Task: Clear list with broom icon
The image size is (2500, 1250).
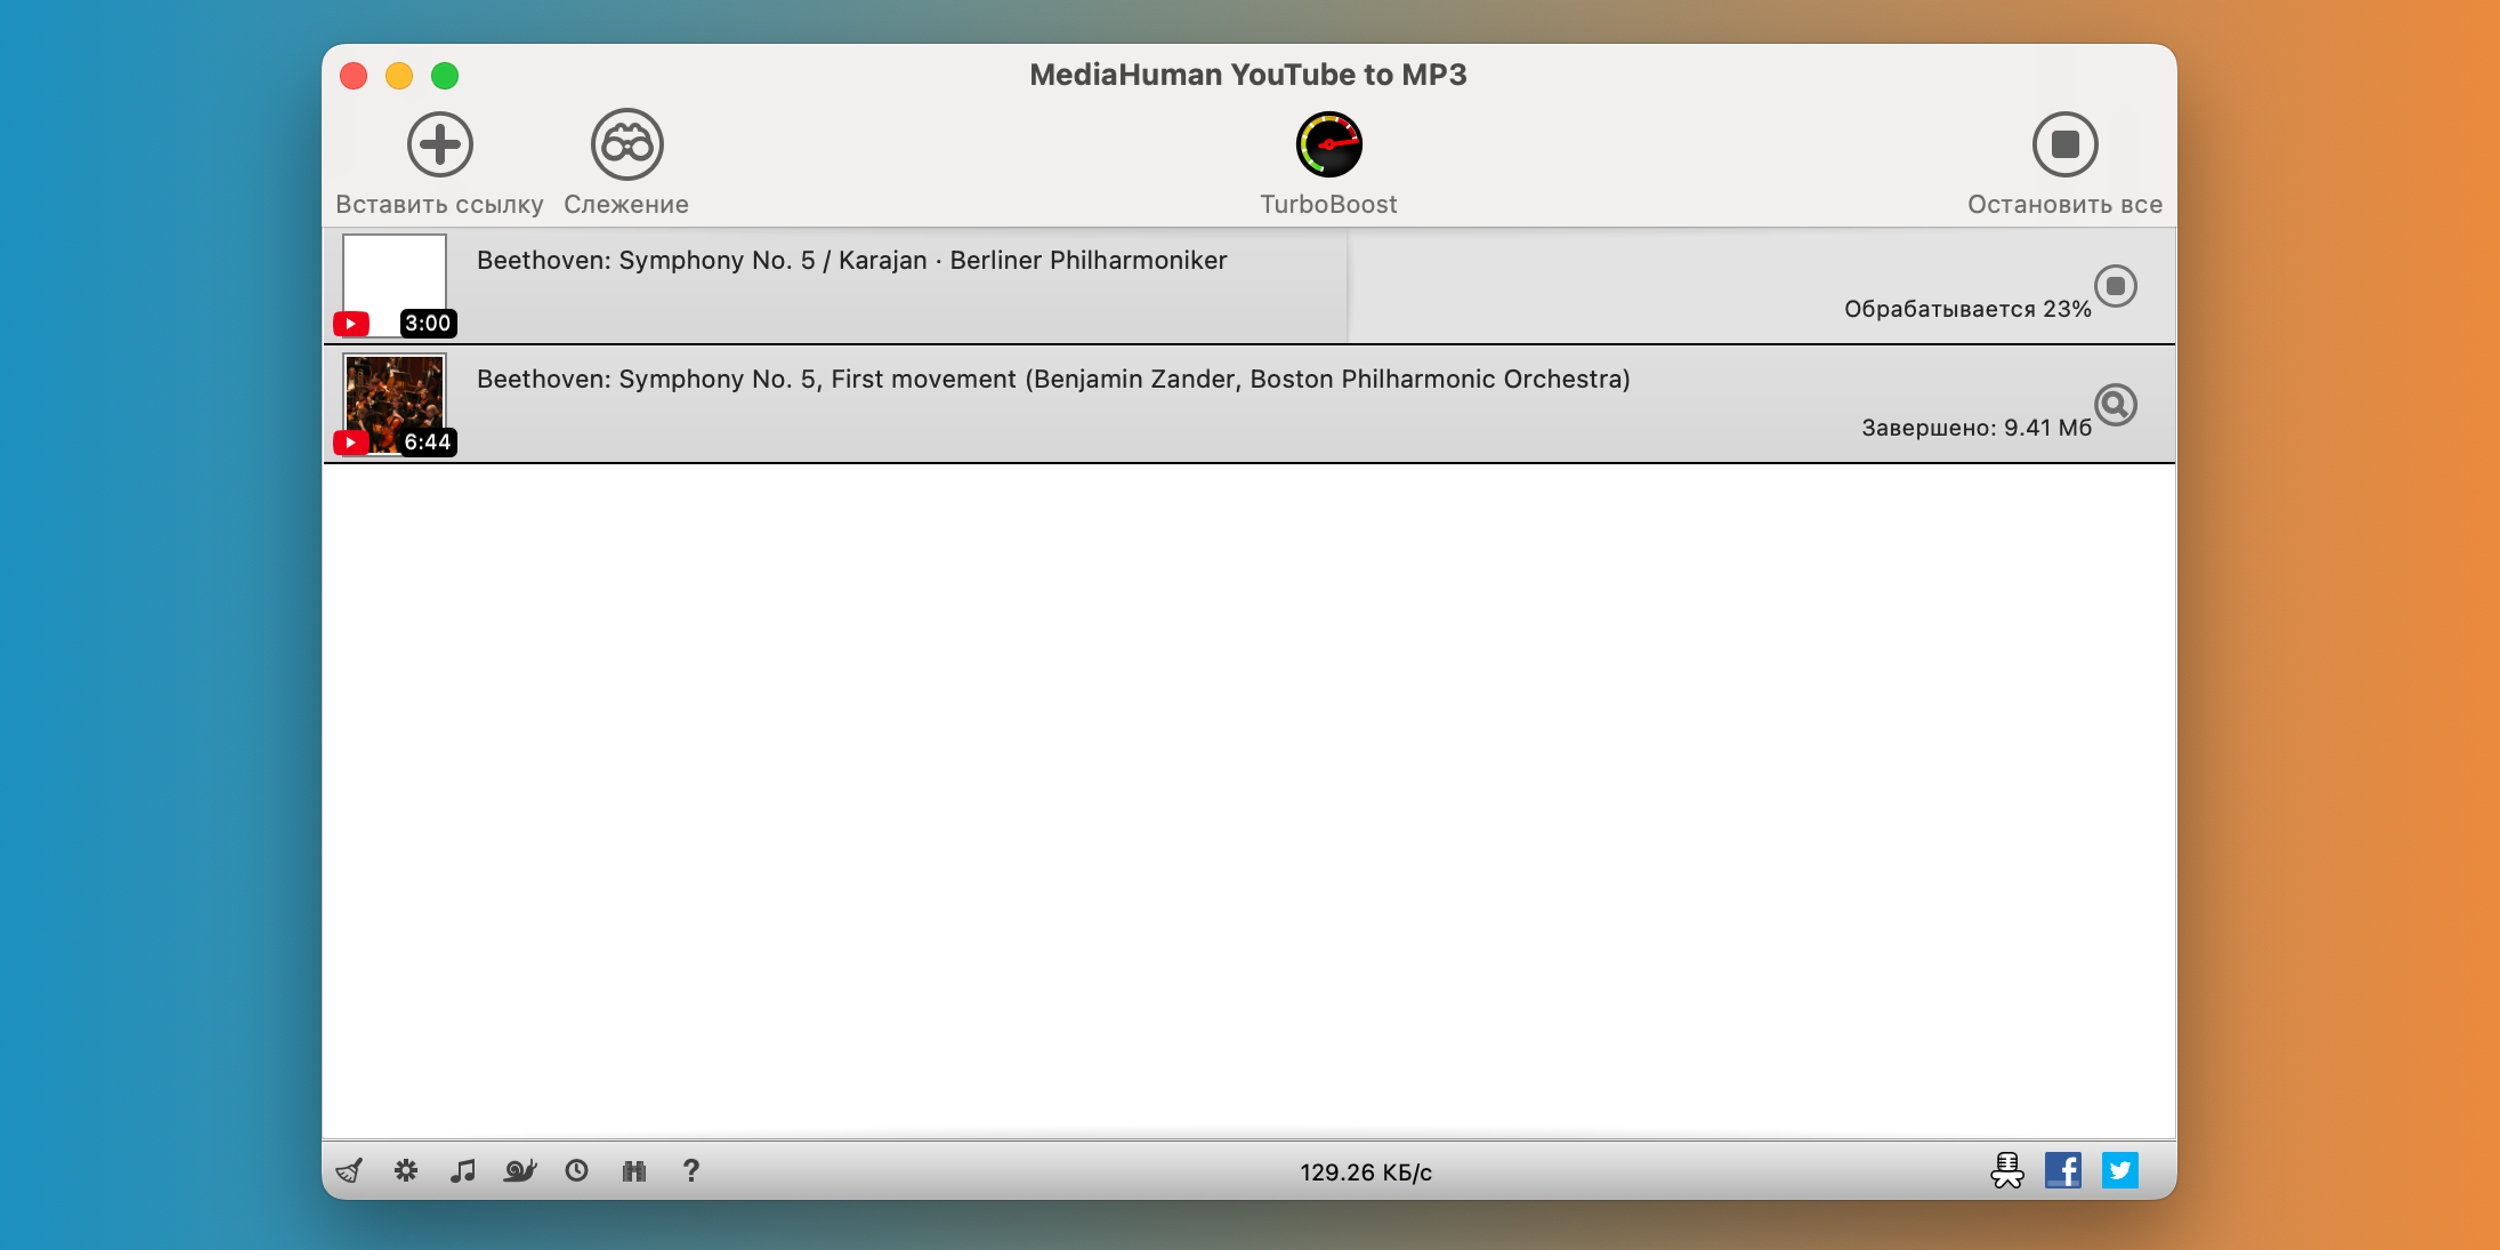Action: (349, 1170)
